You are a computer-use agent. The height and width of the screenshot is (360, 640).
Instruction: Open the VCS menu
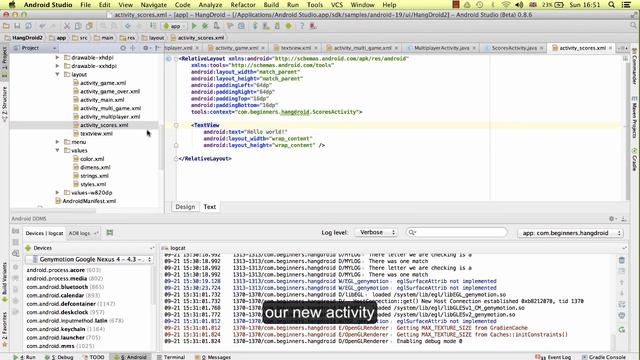(337, 5)
